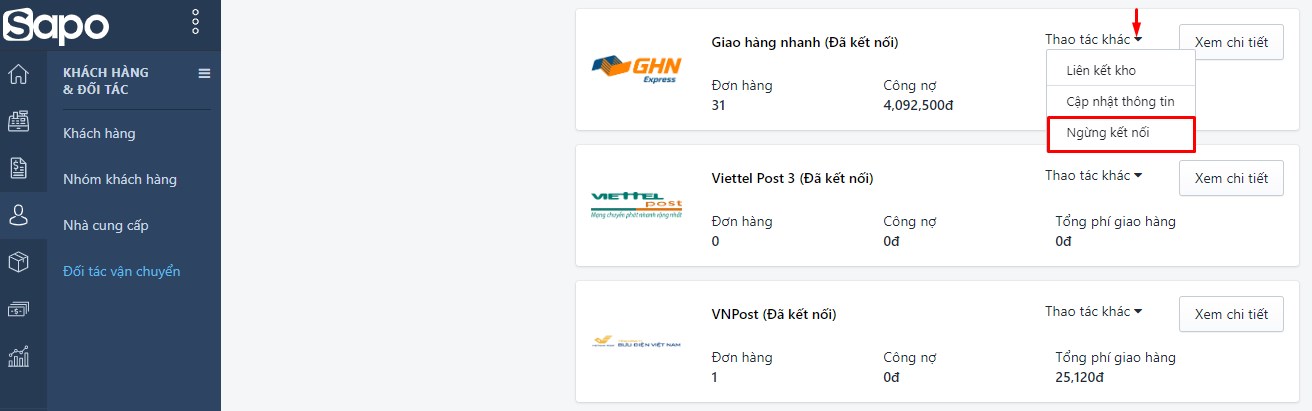Click the point-of-sale register icon
The image size is (1312, 411).
(x=18, y=121)
